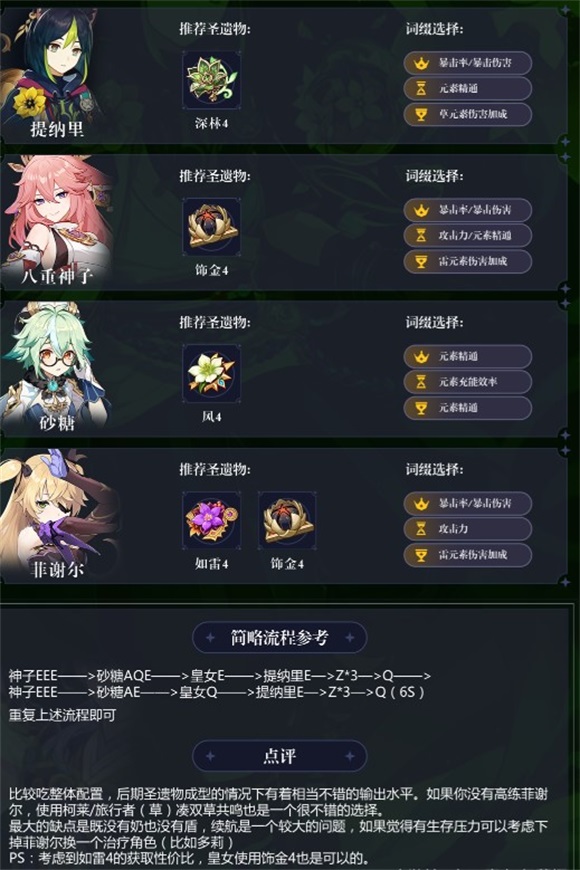The image size is (580, 870).
Task: Select the 砂糖 character portrait
Action: 54,368
